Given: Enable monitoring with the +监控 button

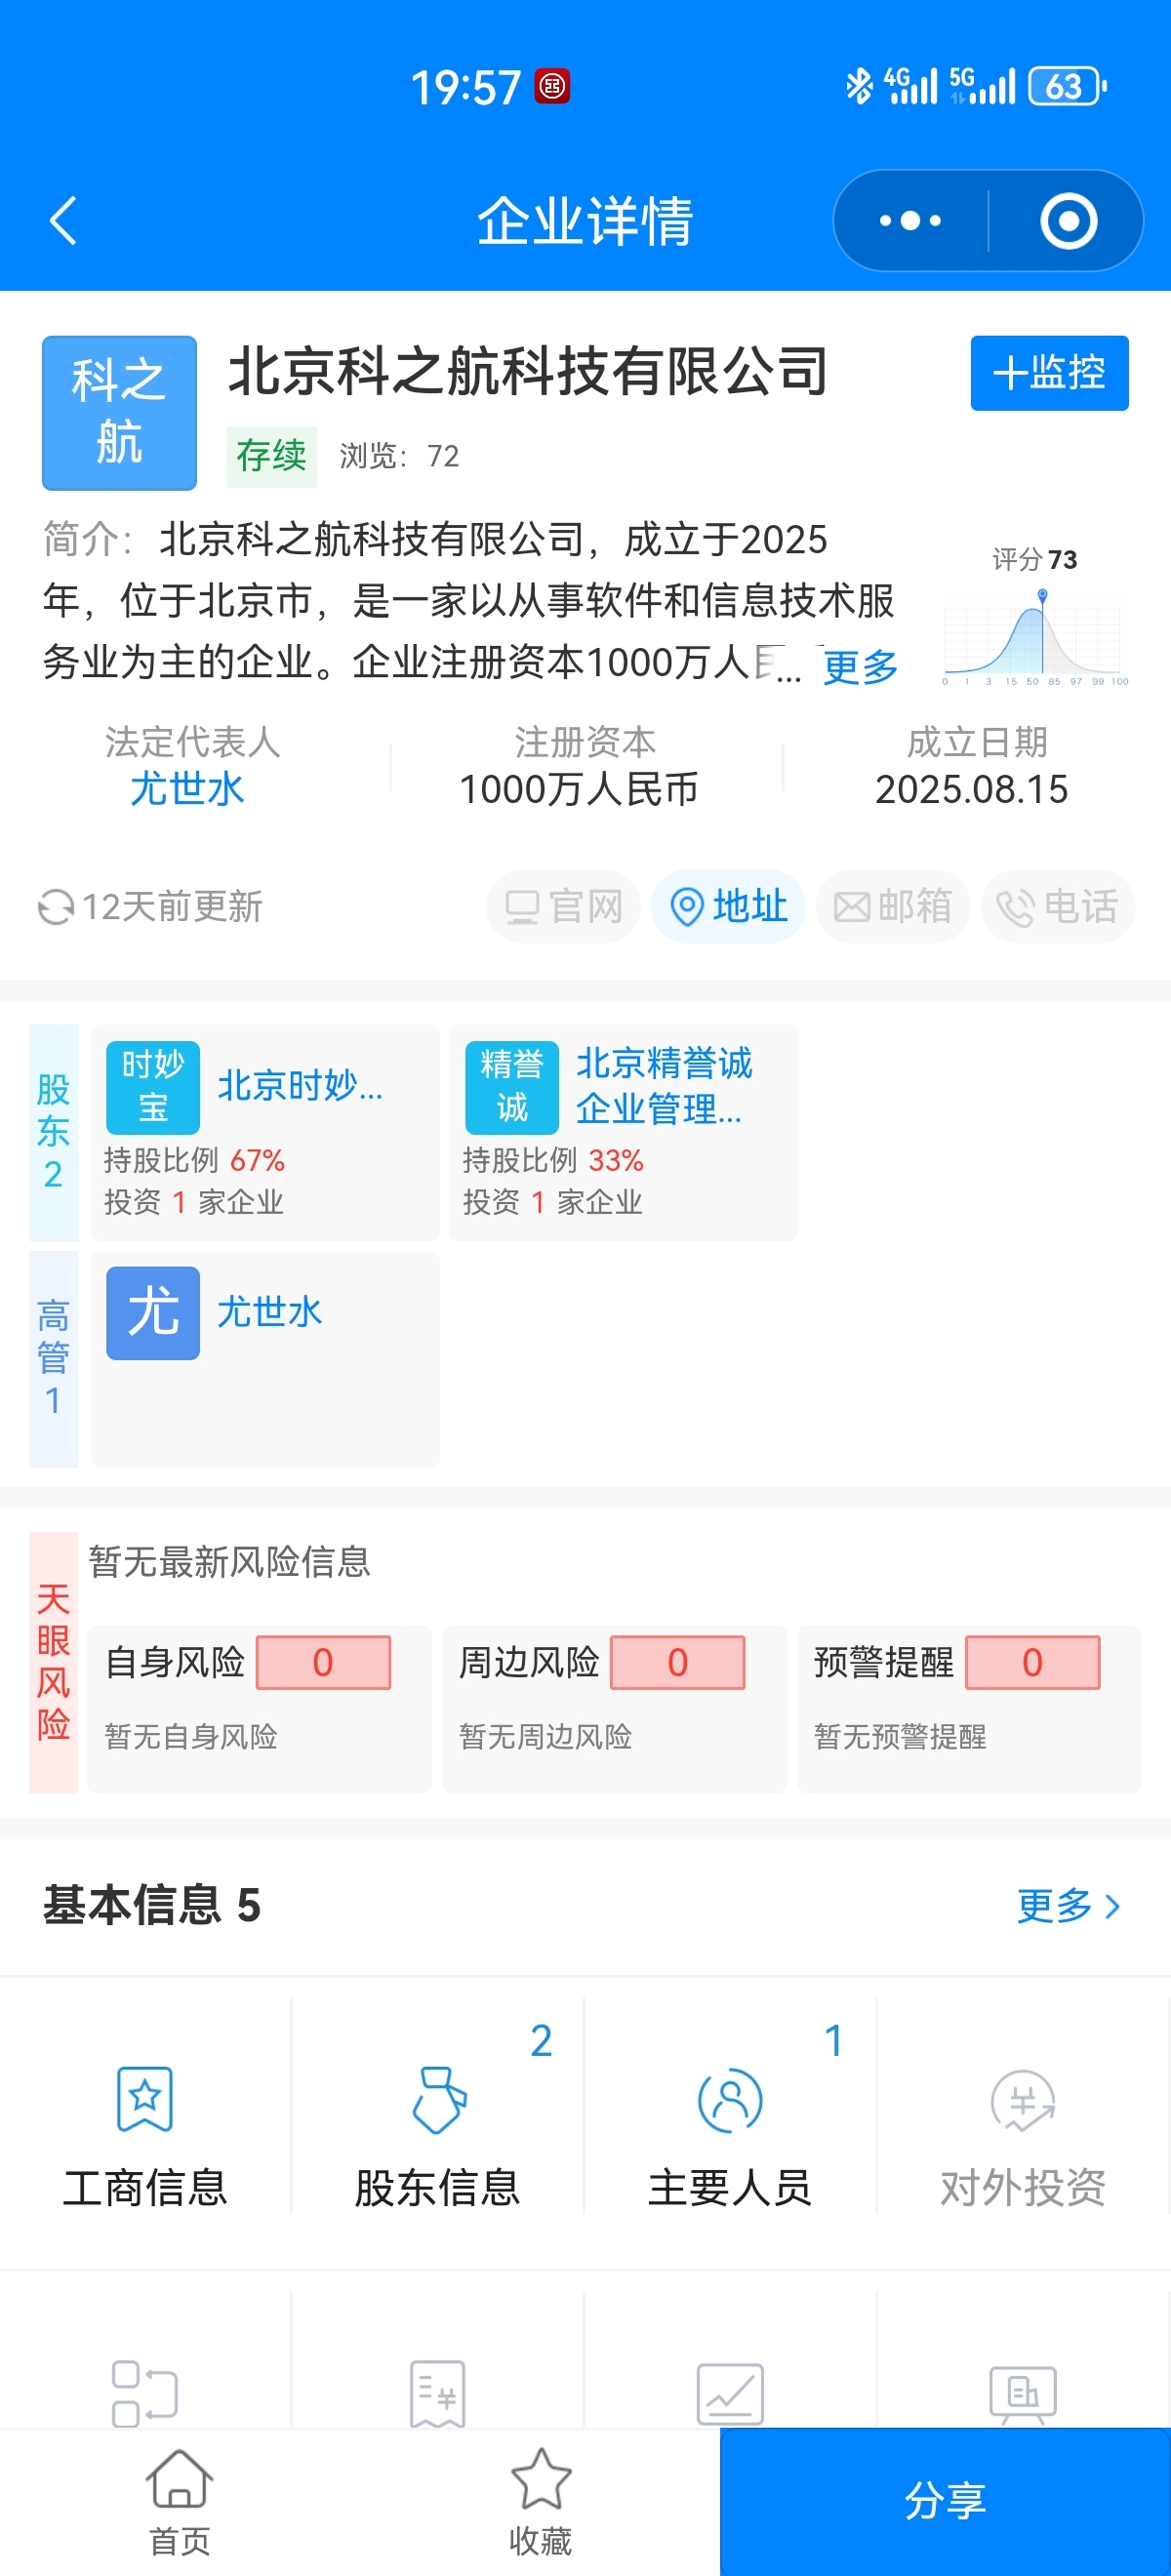Looking at the screenshot, I should [x=1049, y=373].
